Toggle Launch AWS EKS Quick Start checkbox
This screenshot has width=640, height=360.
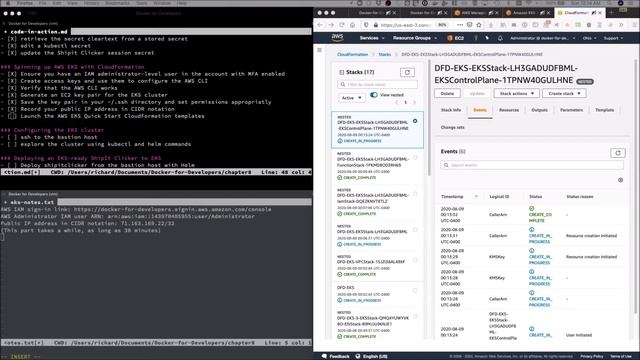12,116
